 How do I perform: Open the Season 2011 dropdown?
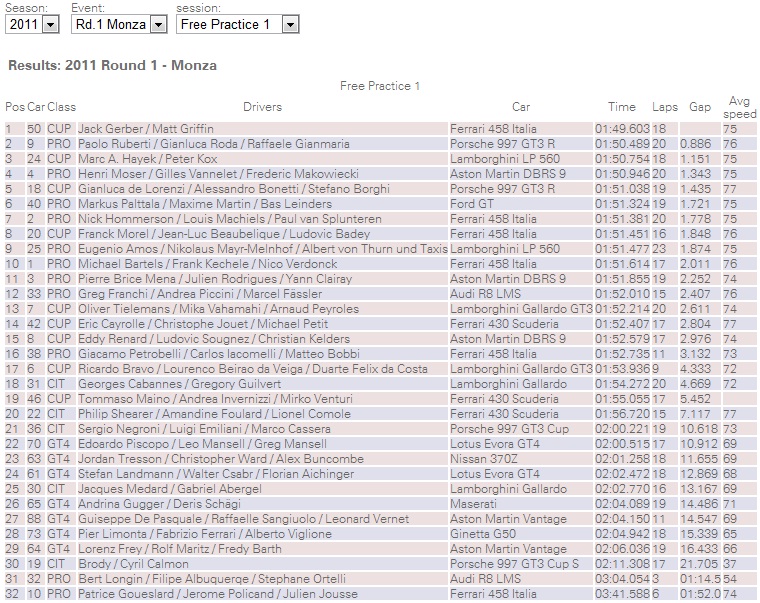[x=32, y=24]
